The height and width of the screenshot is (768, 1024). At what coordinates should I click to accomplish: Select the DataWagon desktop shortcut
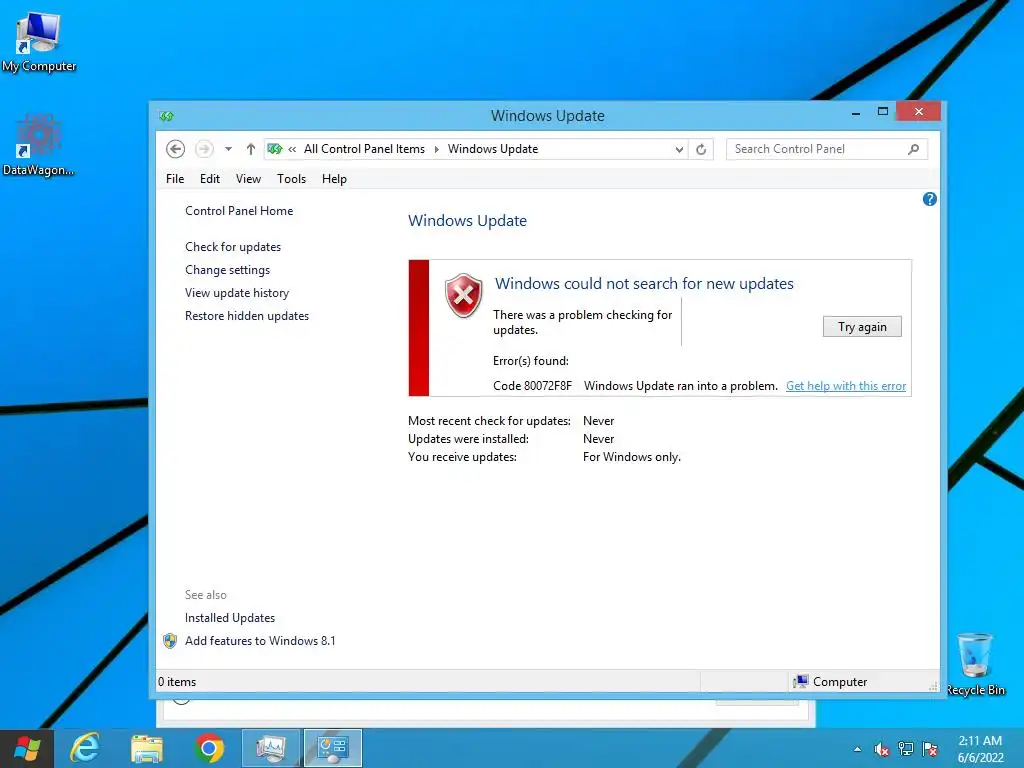coord(39,145)
